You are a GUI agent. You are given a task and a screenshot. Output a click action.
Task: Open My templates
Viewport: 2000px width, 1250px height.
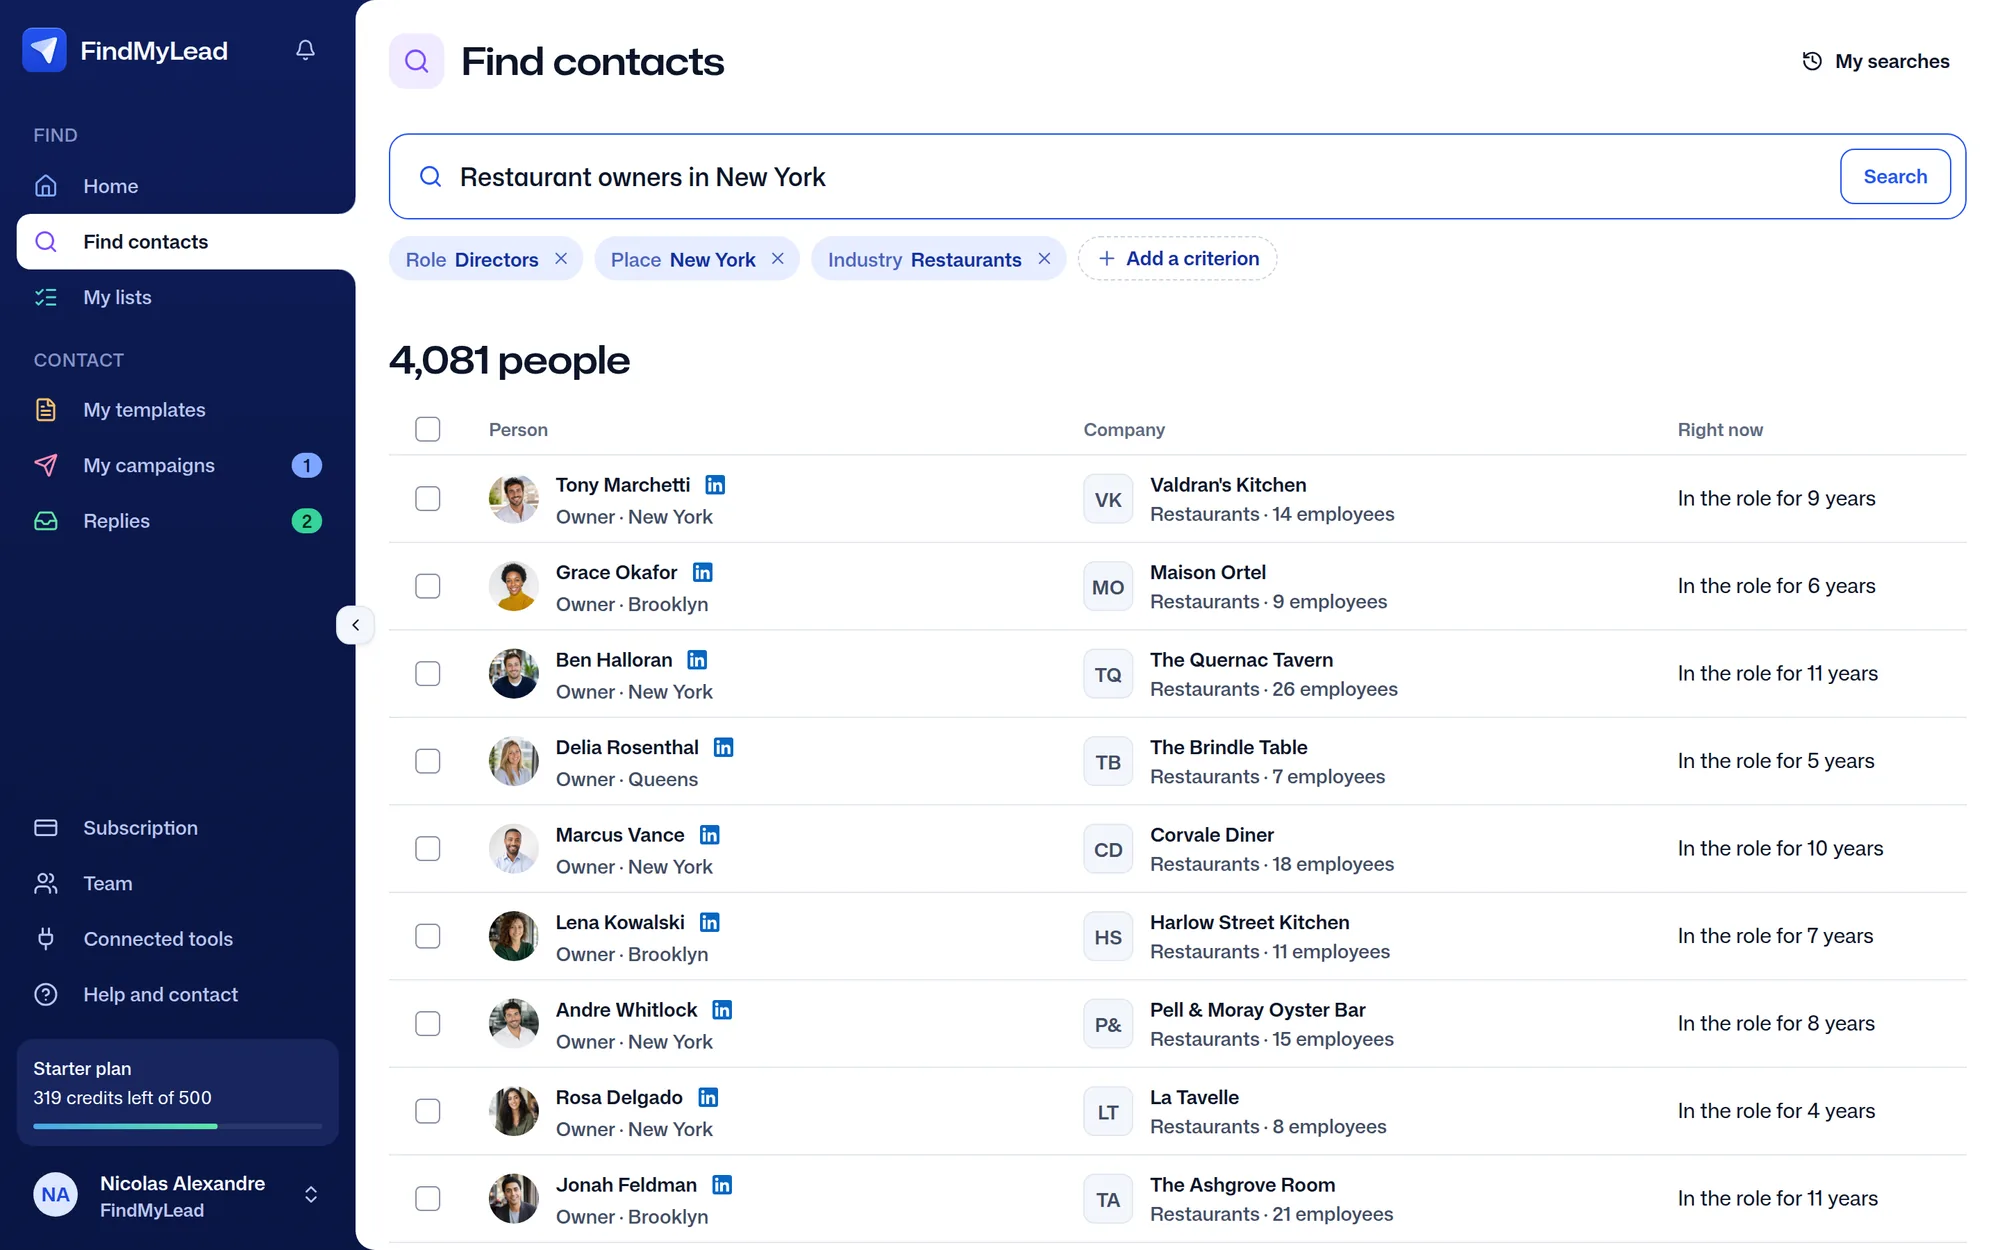(x=178, y=410)
